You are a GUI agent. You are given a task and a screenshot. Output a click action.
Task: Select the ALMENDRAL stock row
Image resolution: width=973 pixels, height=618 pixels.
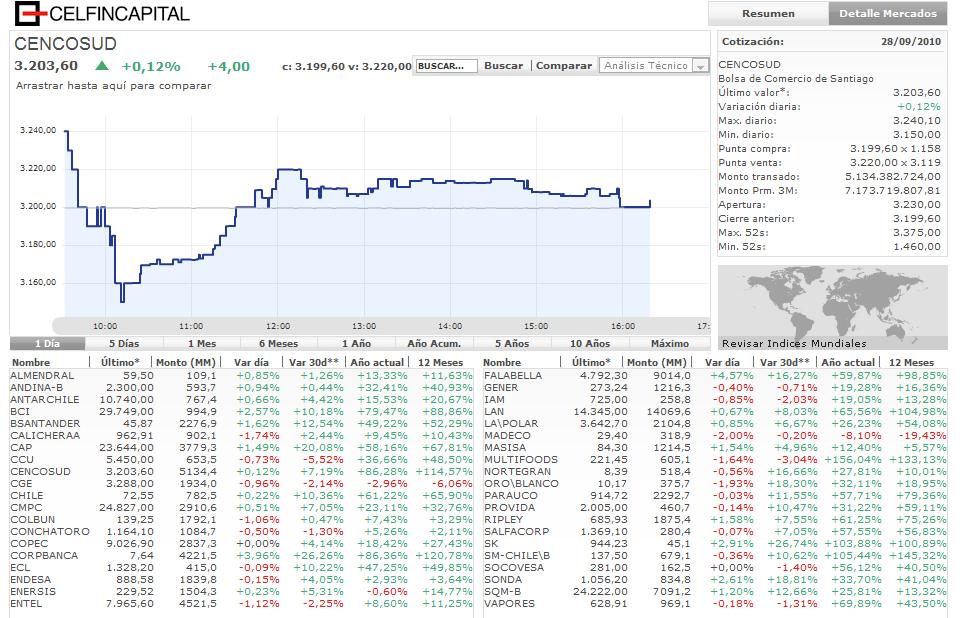(x=241, y=375)
